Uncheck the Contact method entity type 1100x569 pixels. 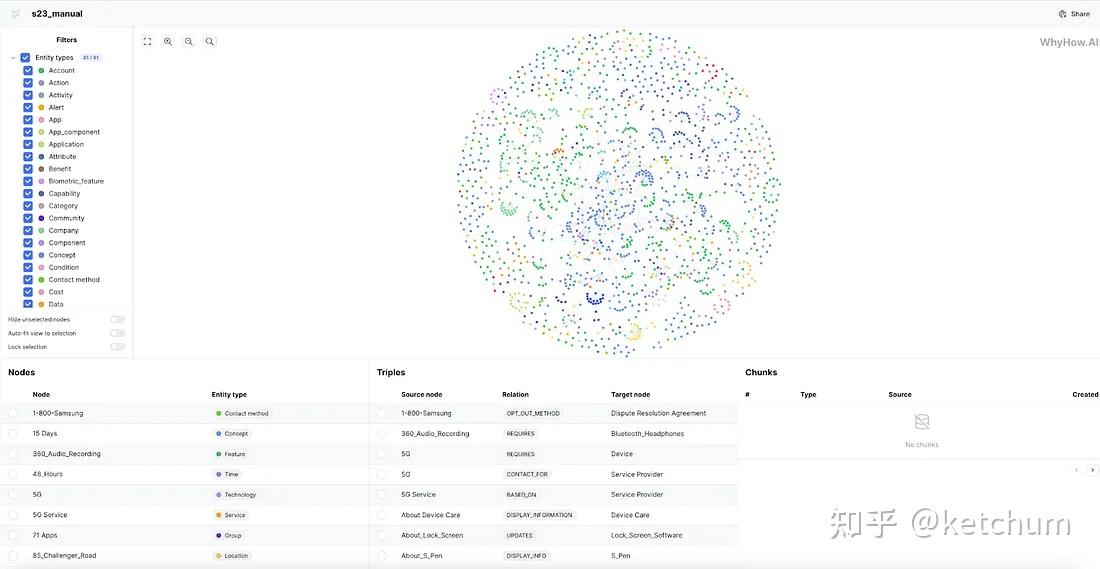[x=28, y=279]
